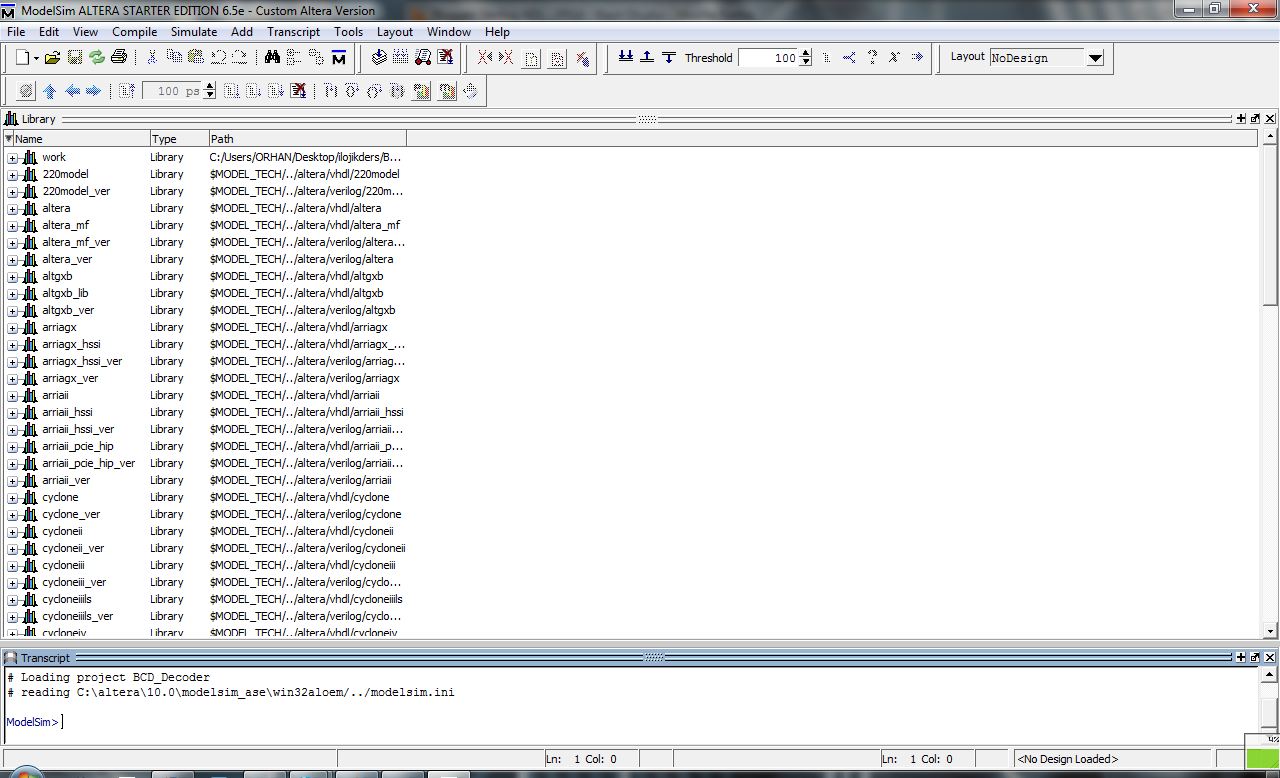The image size is (1280, 778).
Task: Click the Break simulation red-X icon
Action: point(445,58)
